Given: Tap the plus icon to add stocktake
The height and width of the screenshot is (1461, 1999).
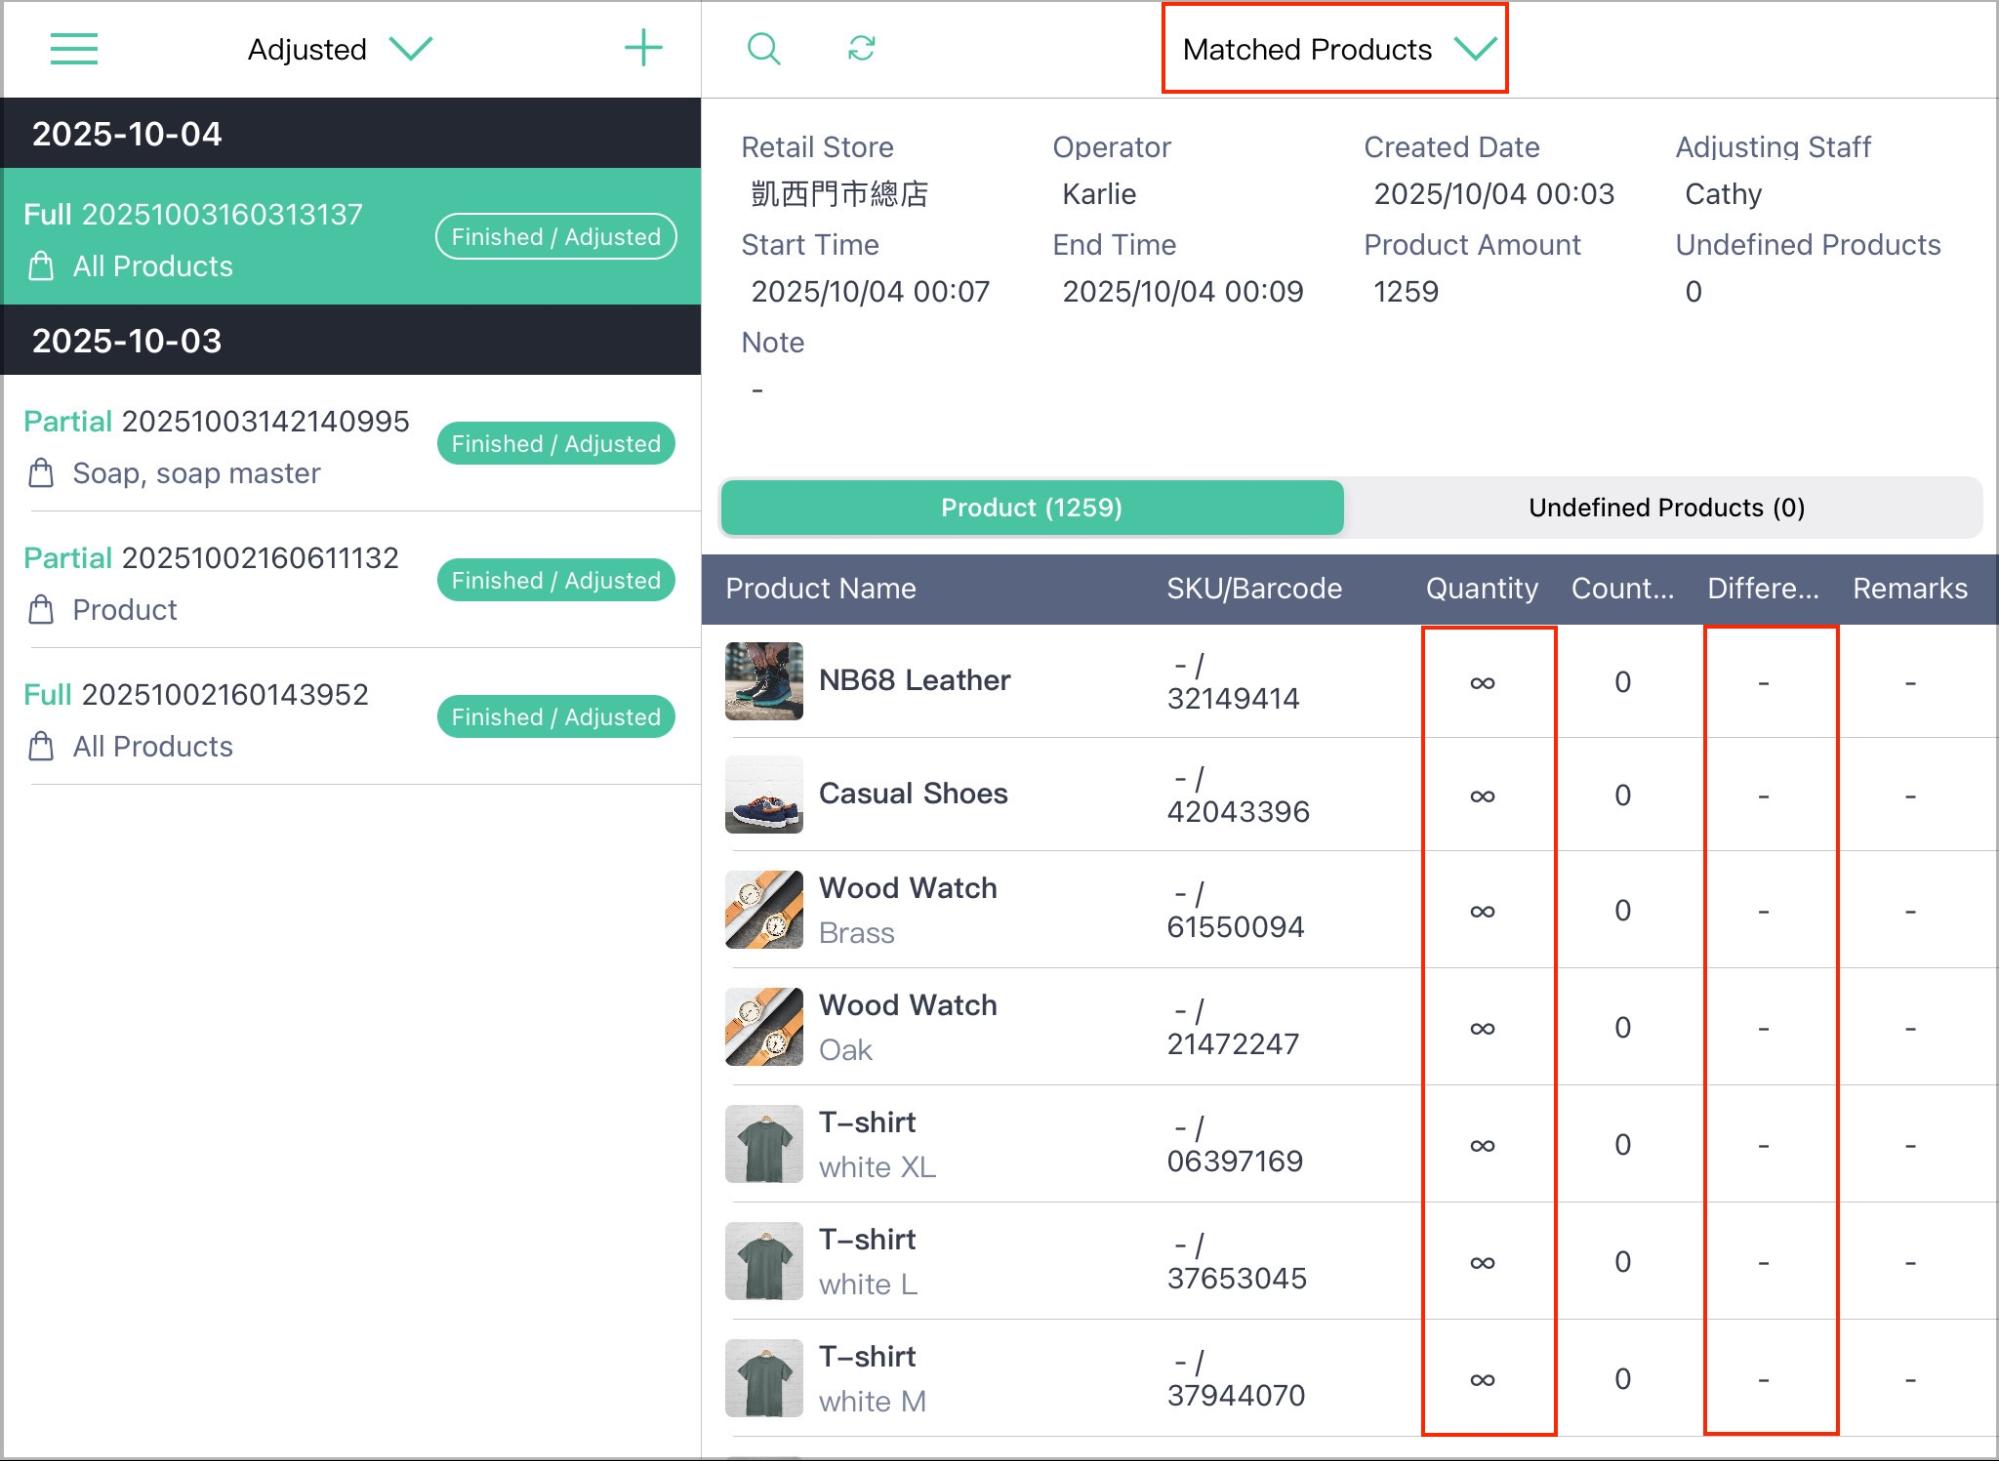Looking at the screenshot, I should point(643,48).
